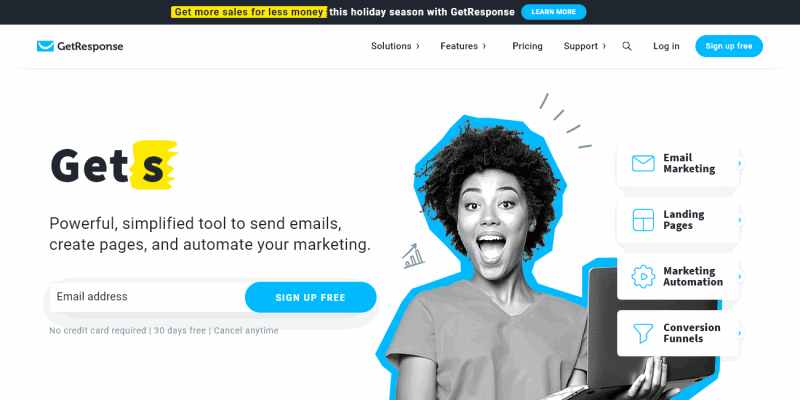Screen dimensions: 800x400
Task: Click the GetResponse envelope logo icon
Action: [45, 46]
